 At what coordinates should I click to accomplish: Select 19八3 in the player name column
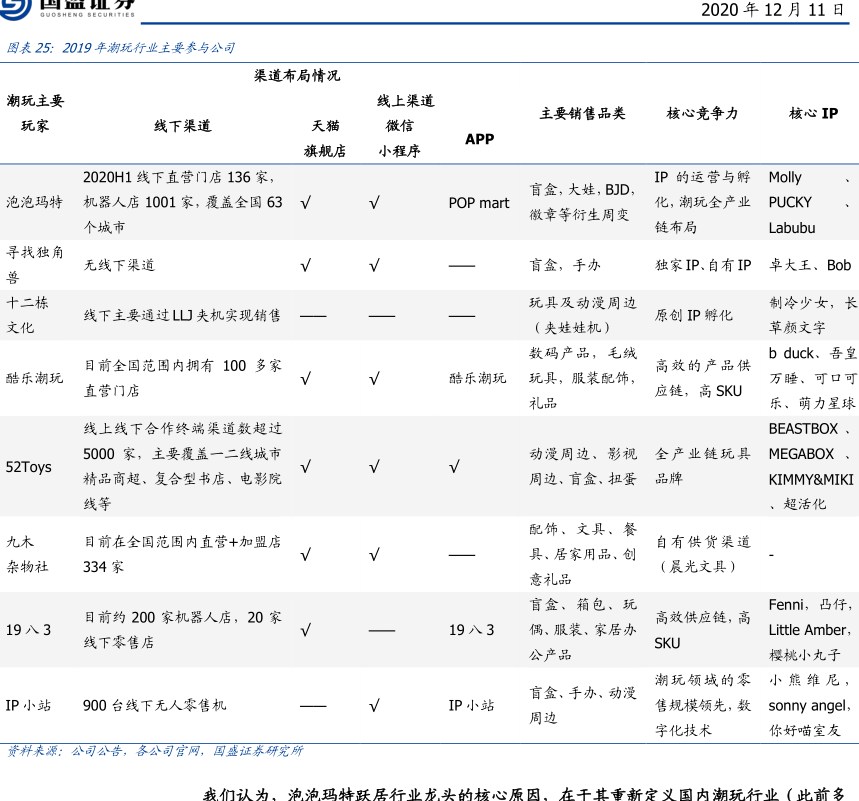pyautogui.click(x=28, y=630)
